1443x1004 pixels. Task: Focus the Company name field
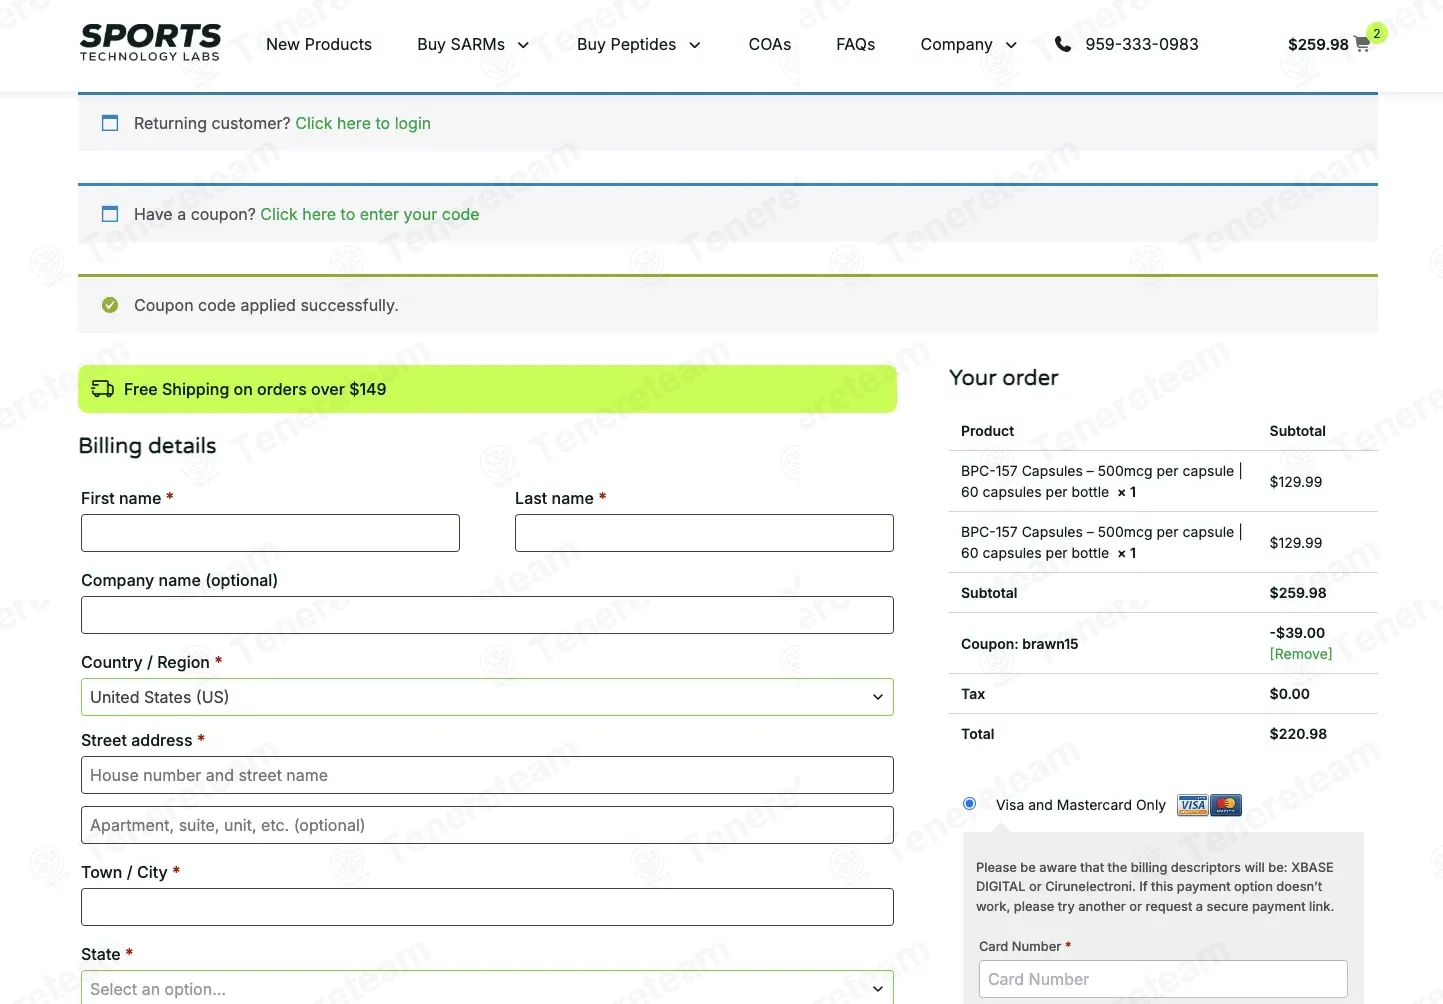click(487, 615)
